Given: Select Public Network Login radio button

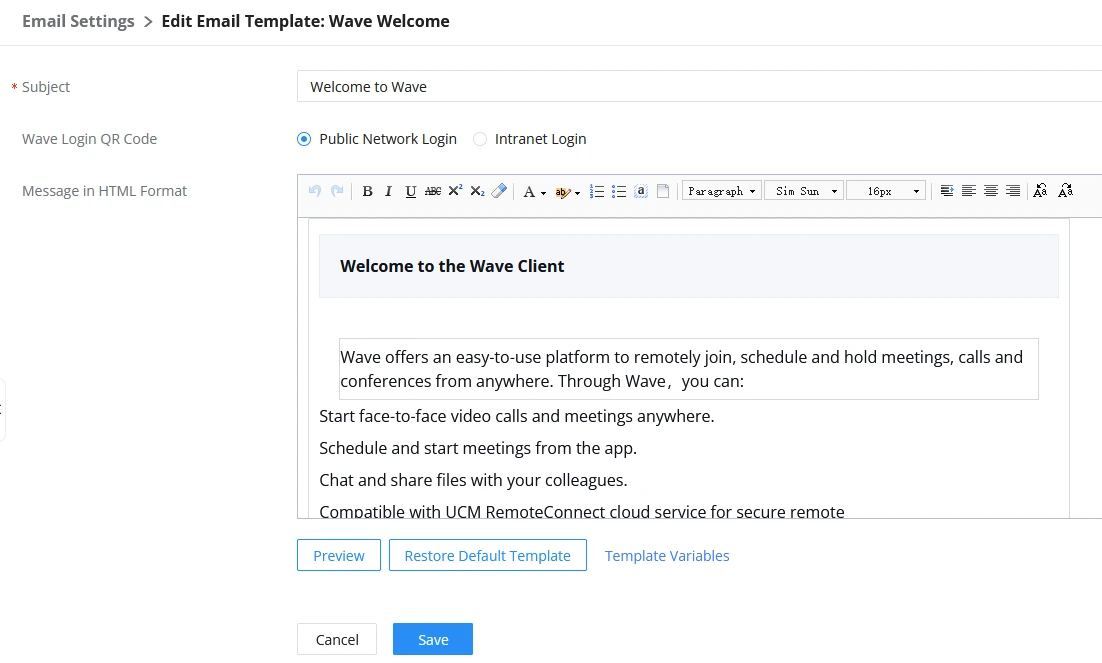Looking at the screenshot, I should [304, 139].
